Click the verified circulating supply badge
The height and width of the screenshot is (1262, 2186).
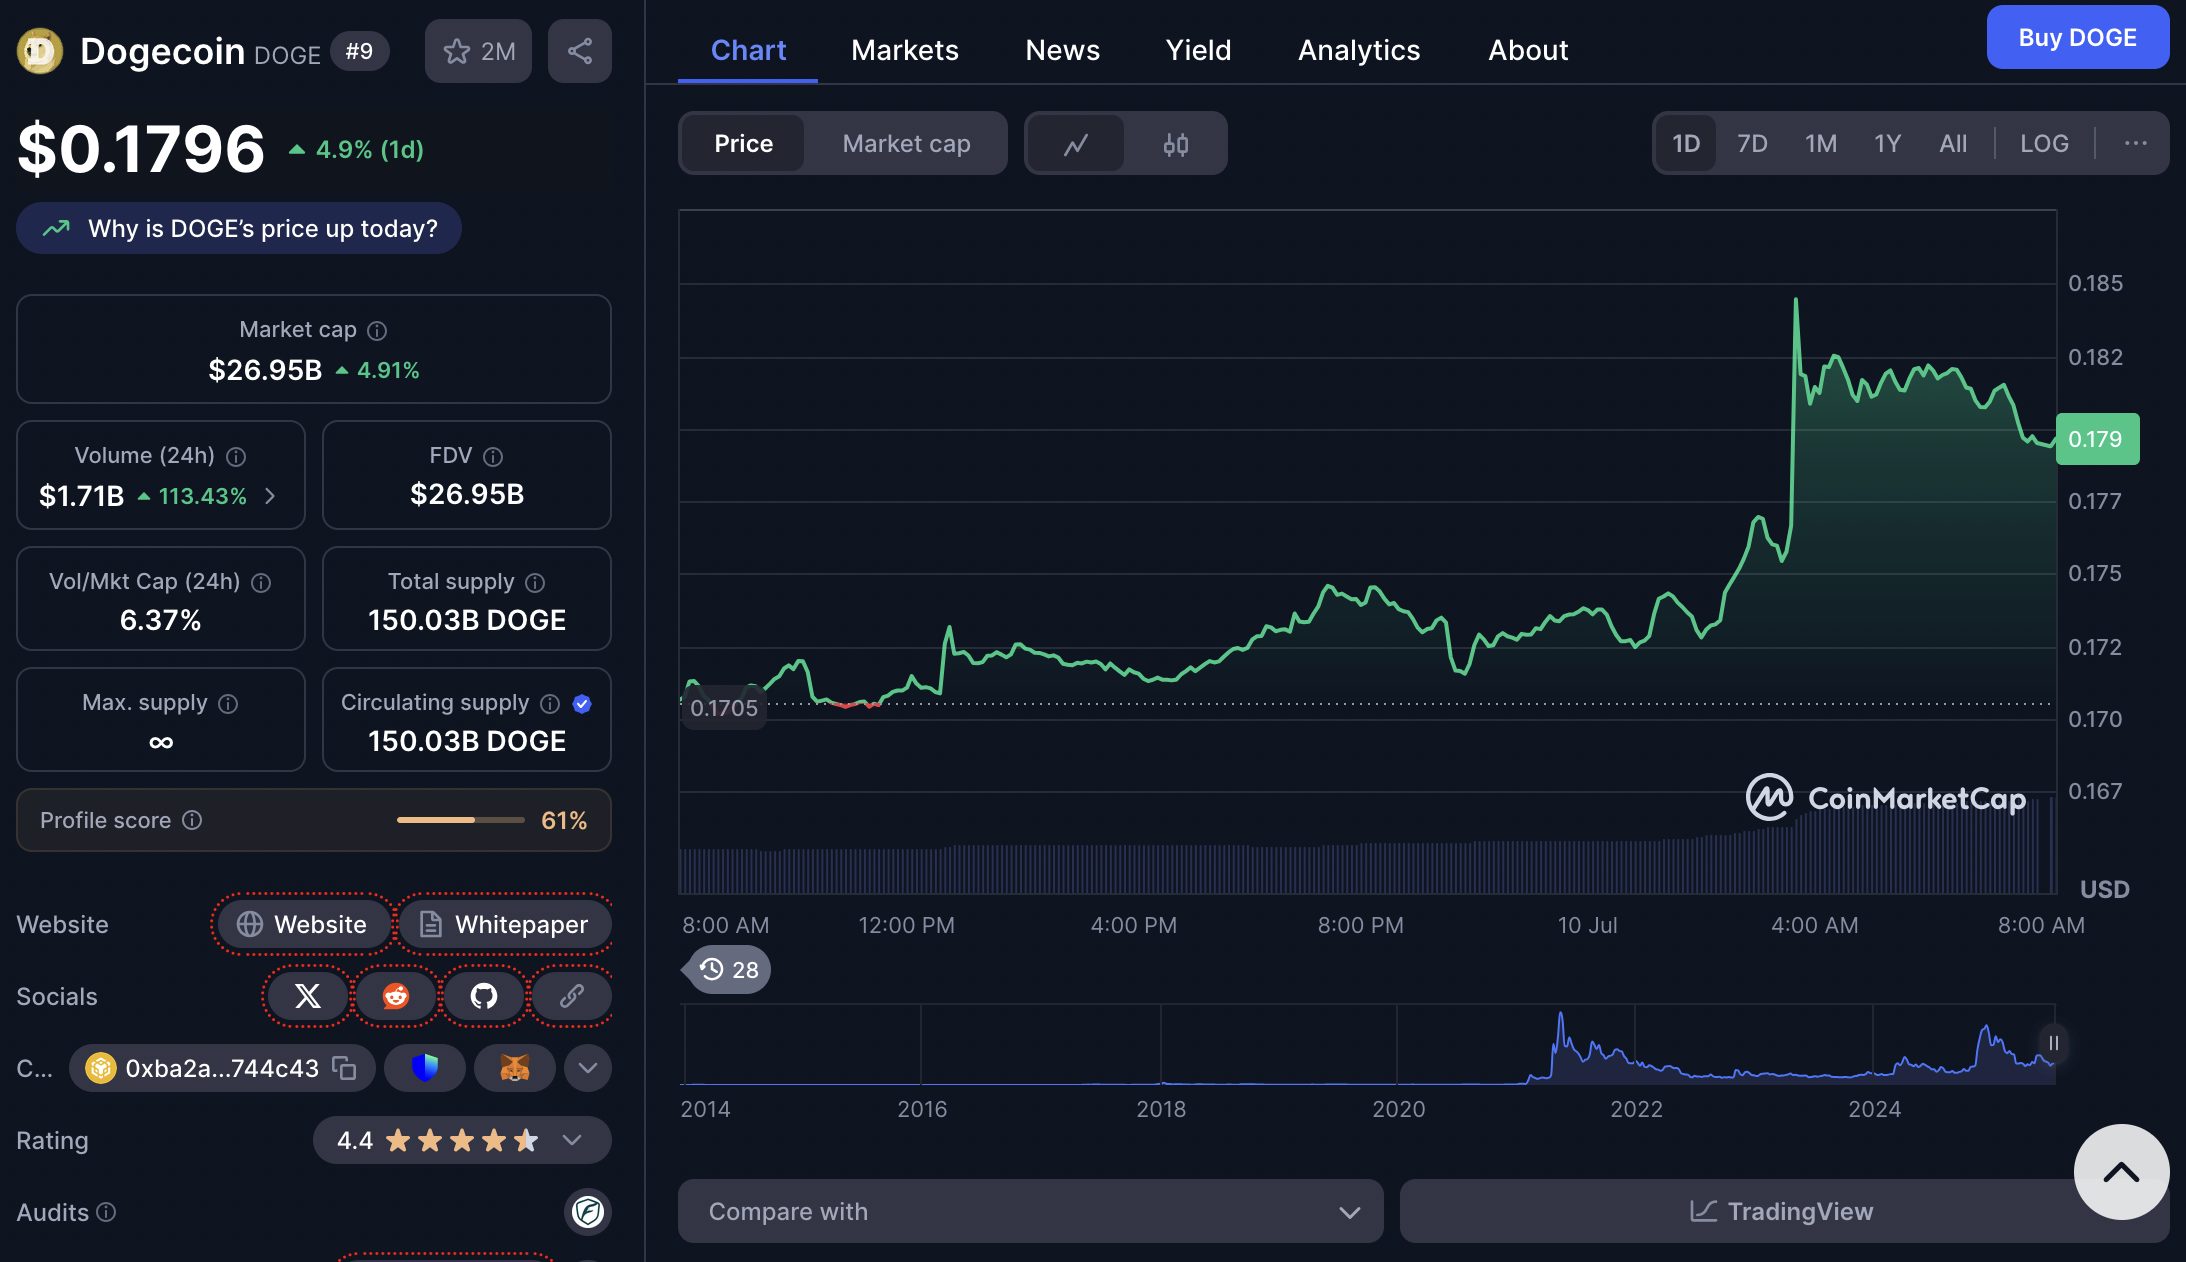pos(582,703)
